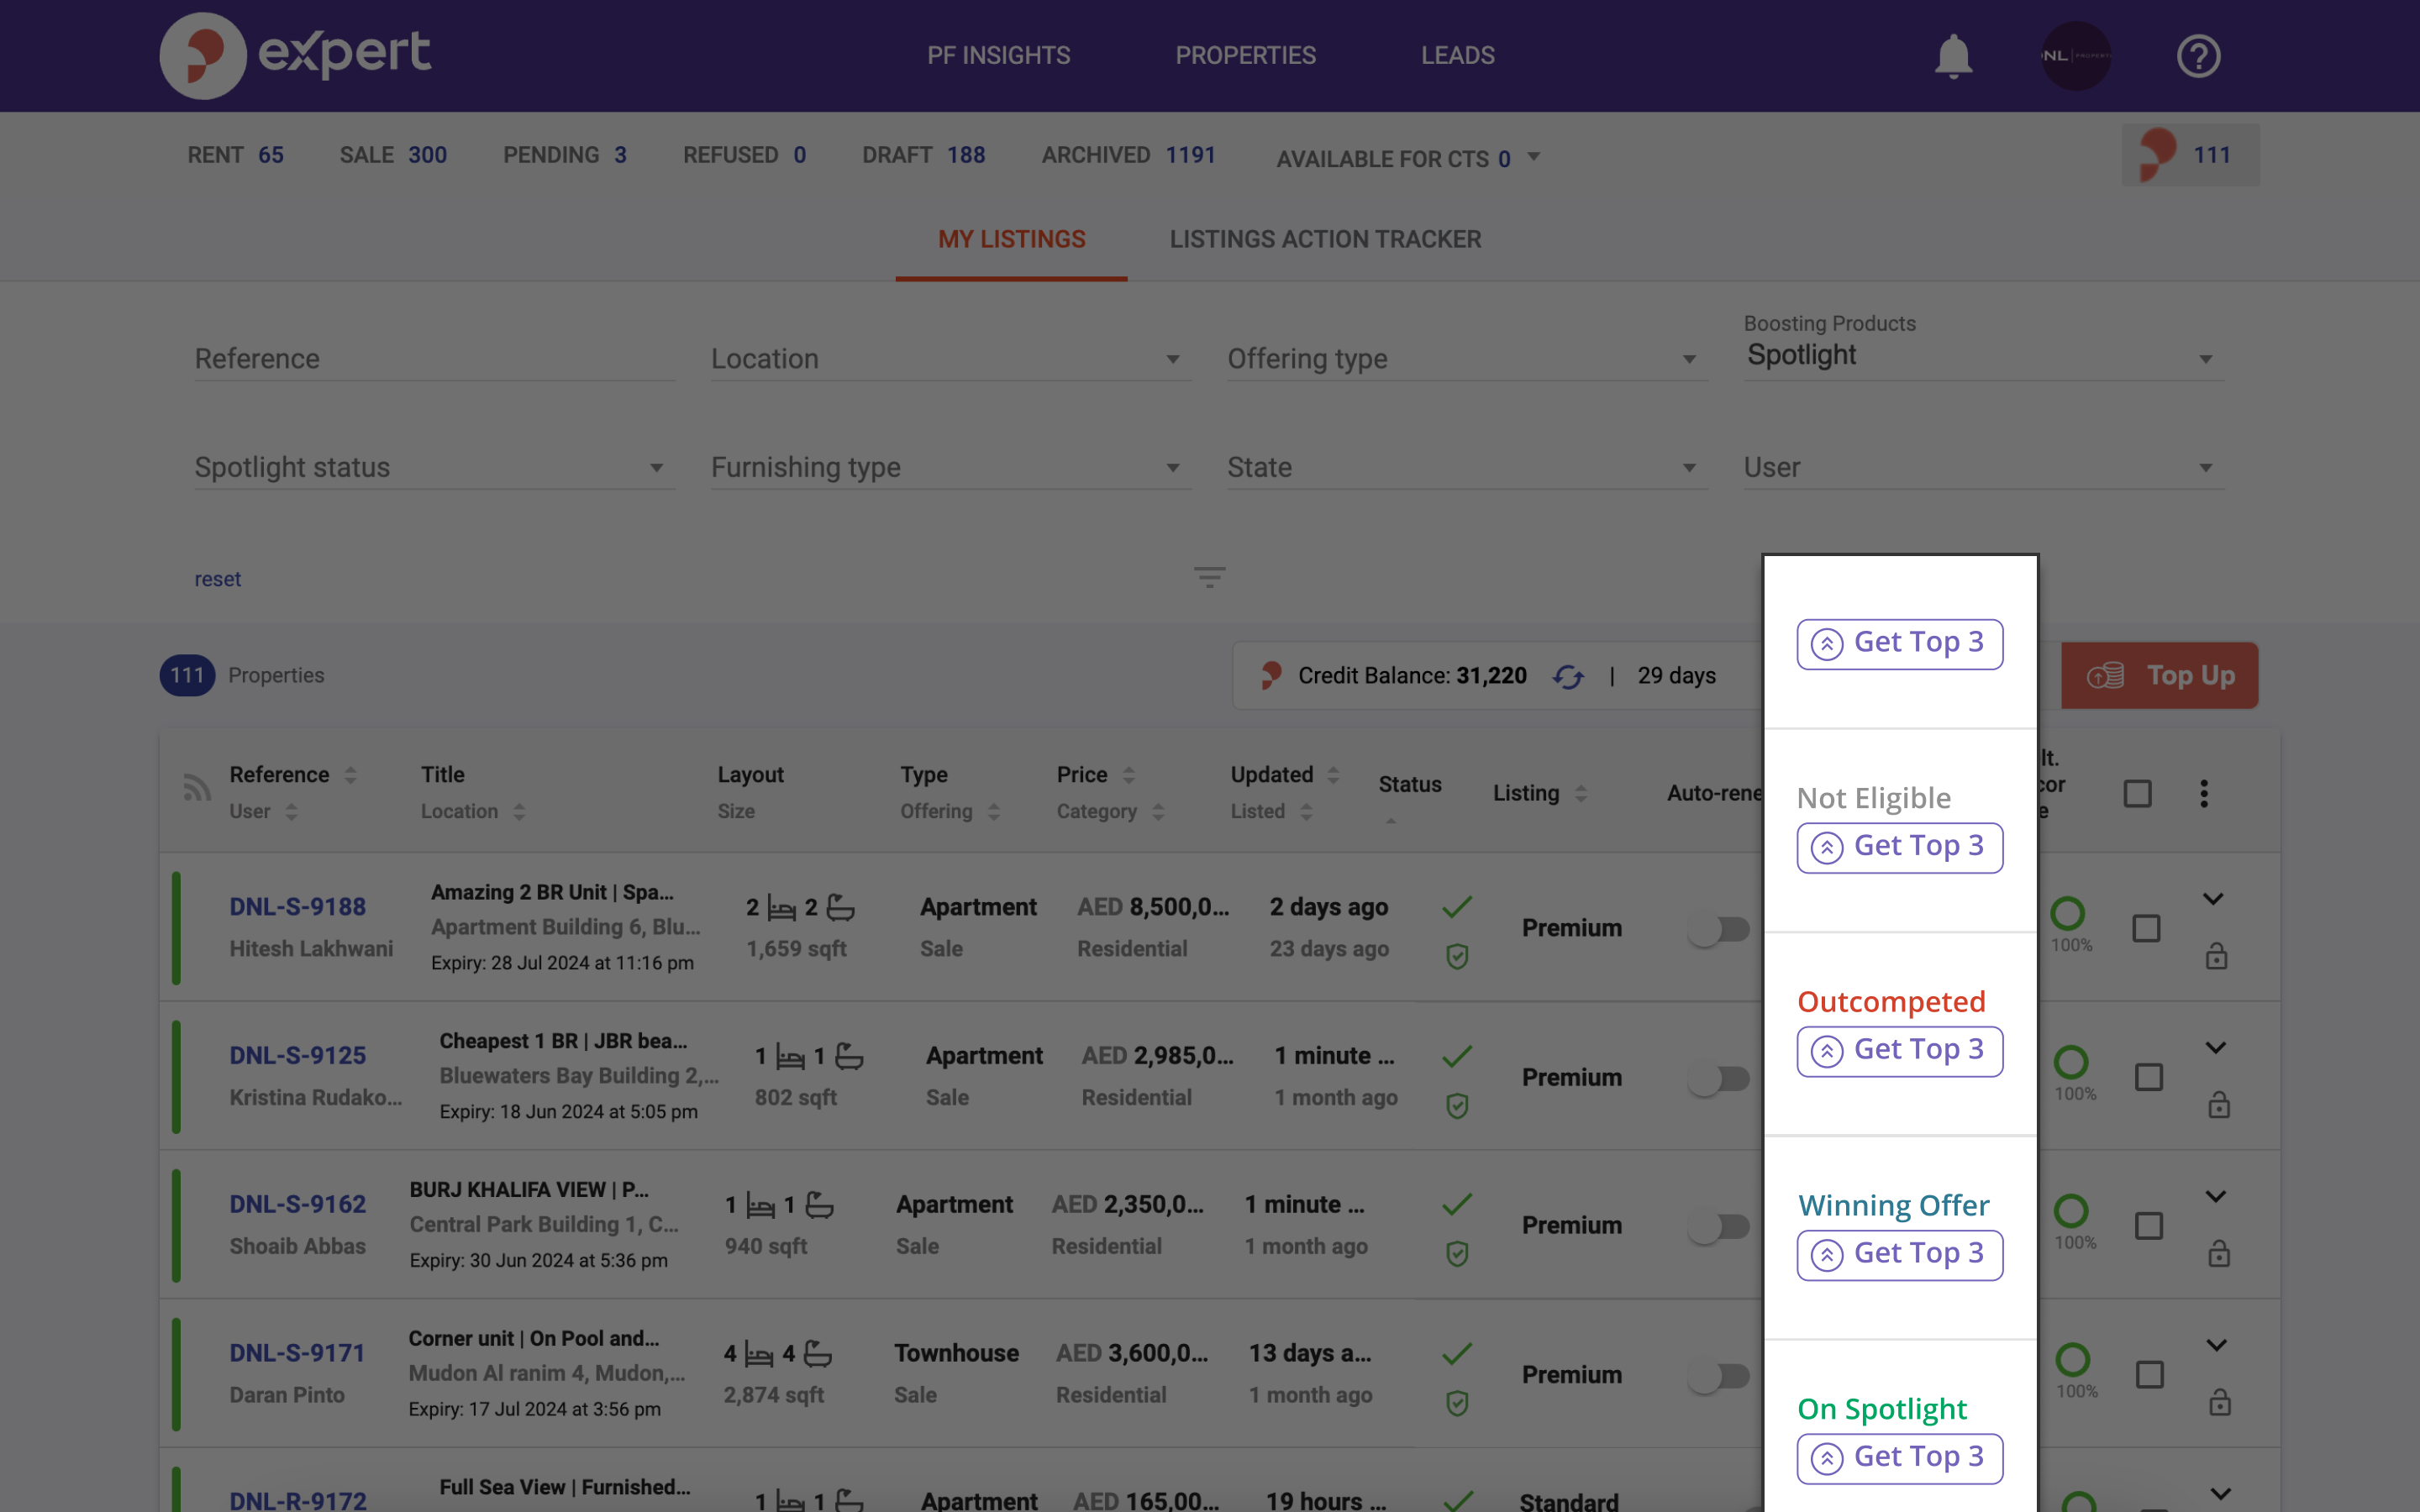Open PF Insights in the navigation
This screenshot has width=2420, height=1512.
tap(998, 56)
